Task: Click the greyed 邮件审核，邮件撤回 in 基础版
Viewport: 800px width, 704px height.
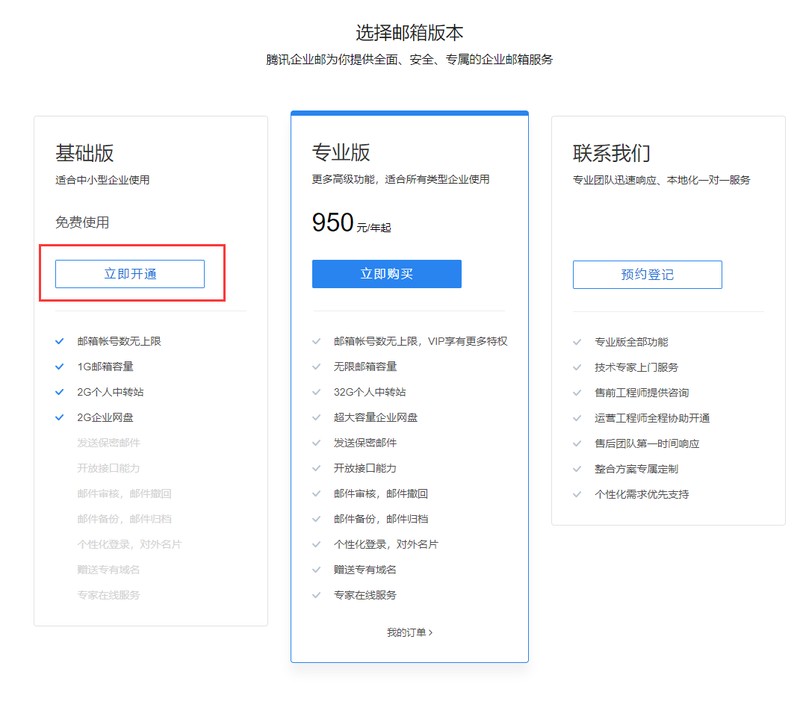Action: tap(124, 493)
